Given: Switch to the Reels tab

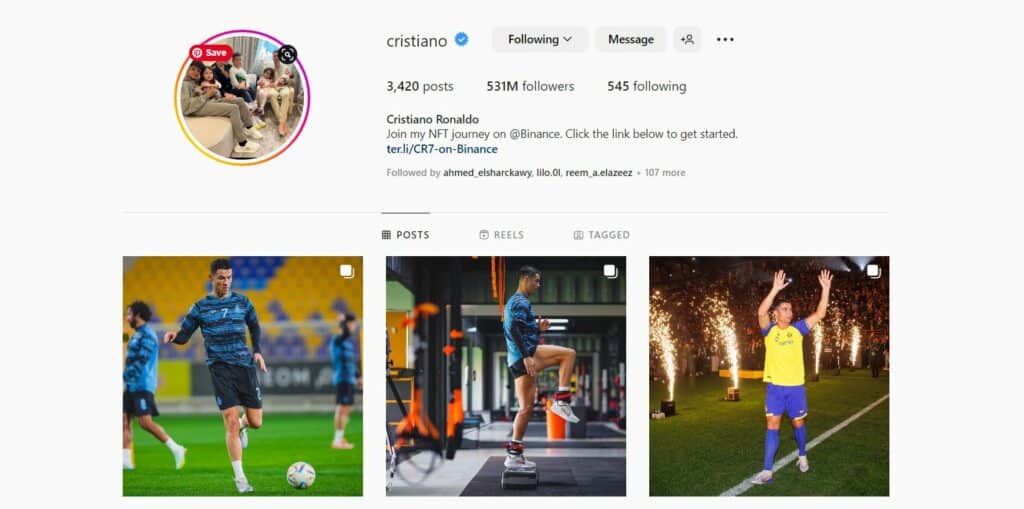Looking at the screenshot, I should coord(502,235).
